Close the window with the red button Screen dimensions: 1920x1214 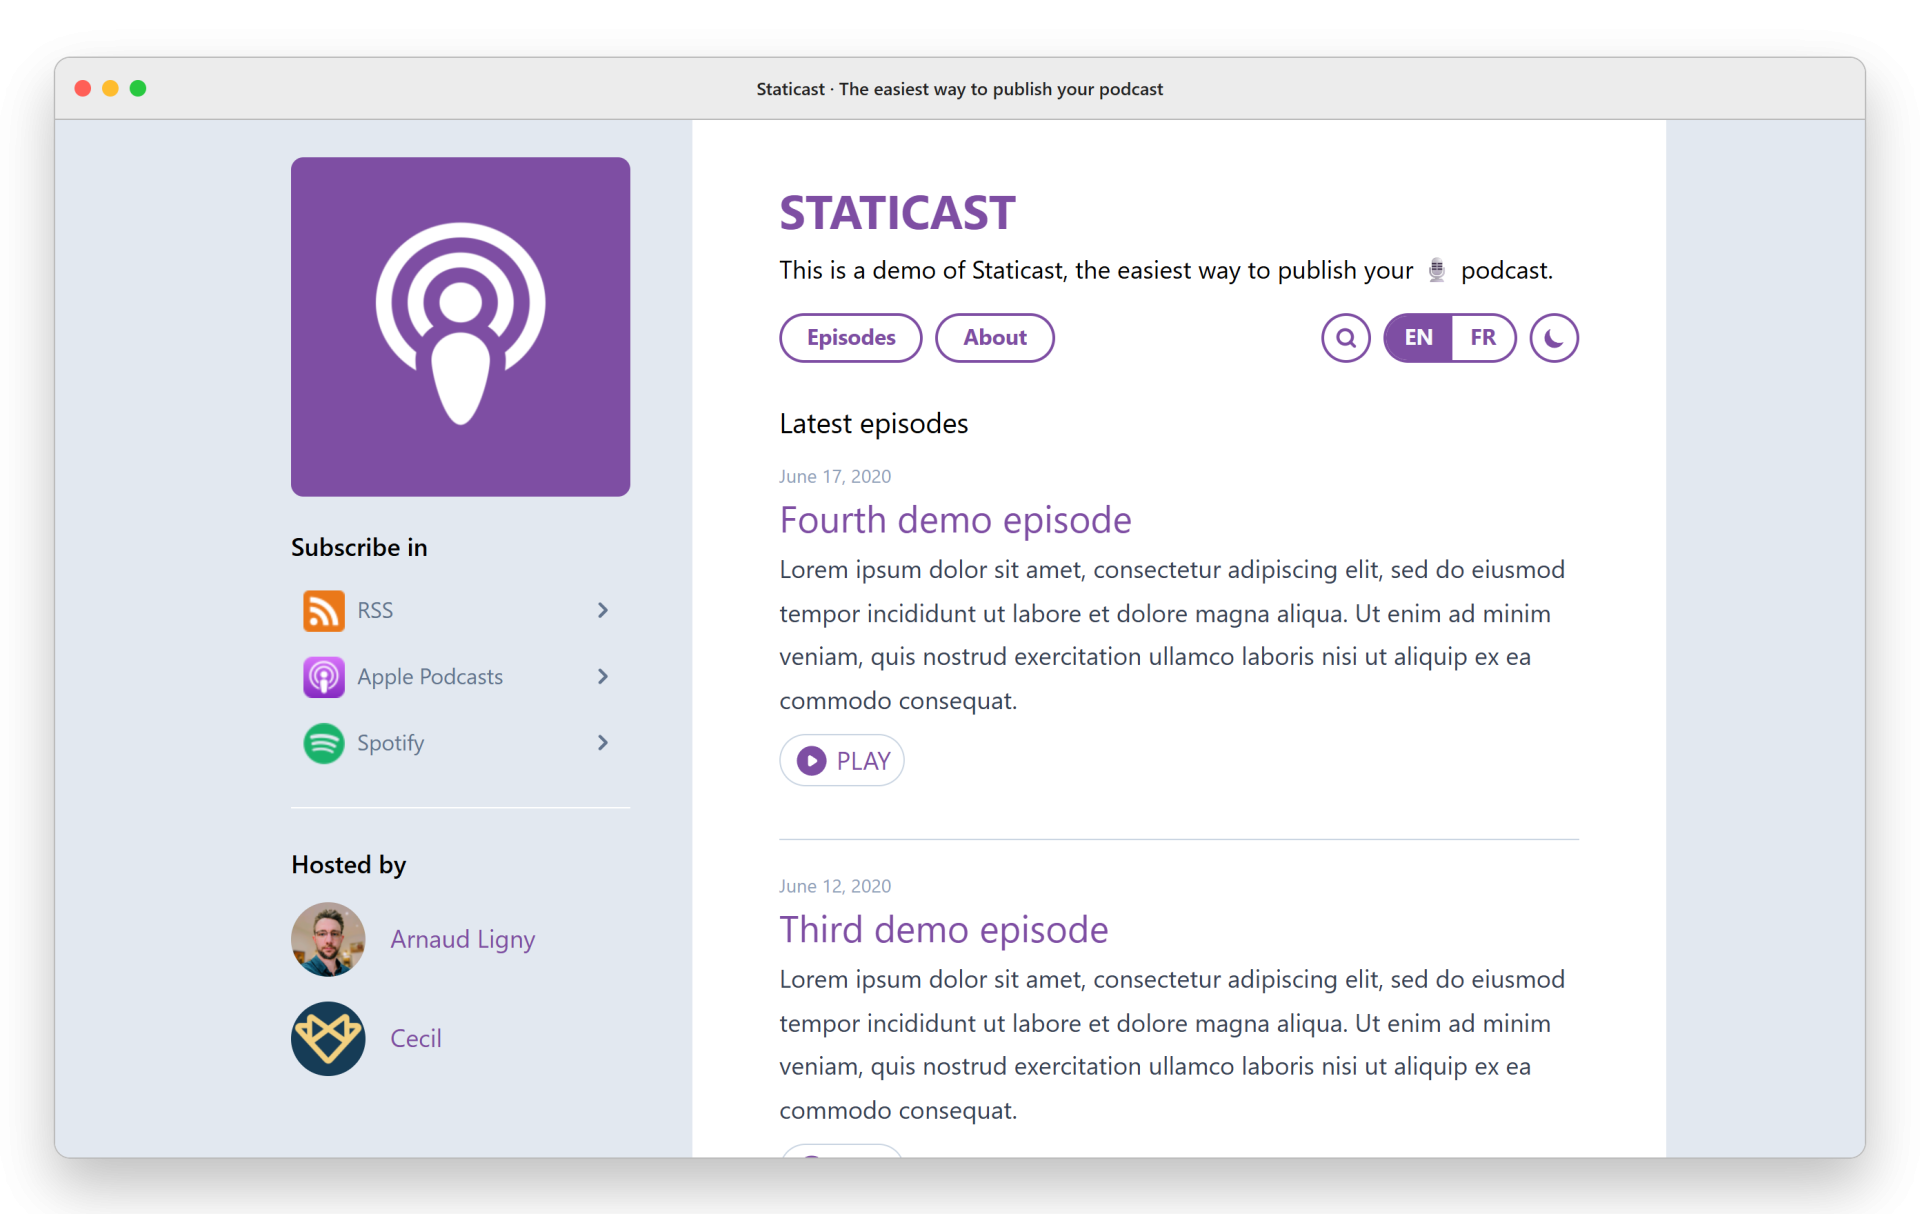(x=83, y=88)
